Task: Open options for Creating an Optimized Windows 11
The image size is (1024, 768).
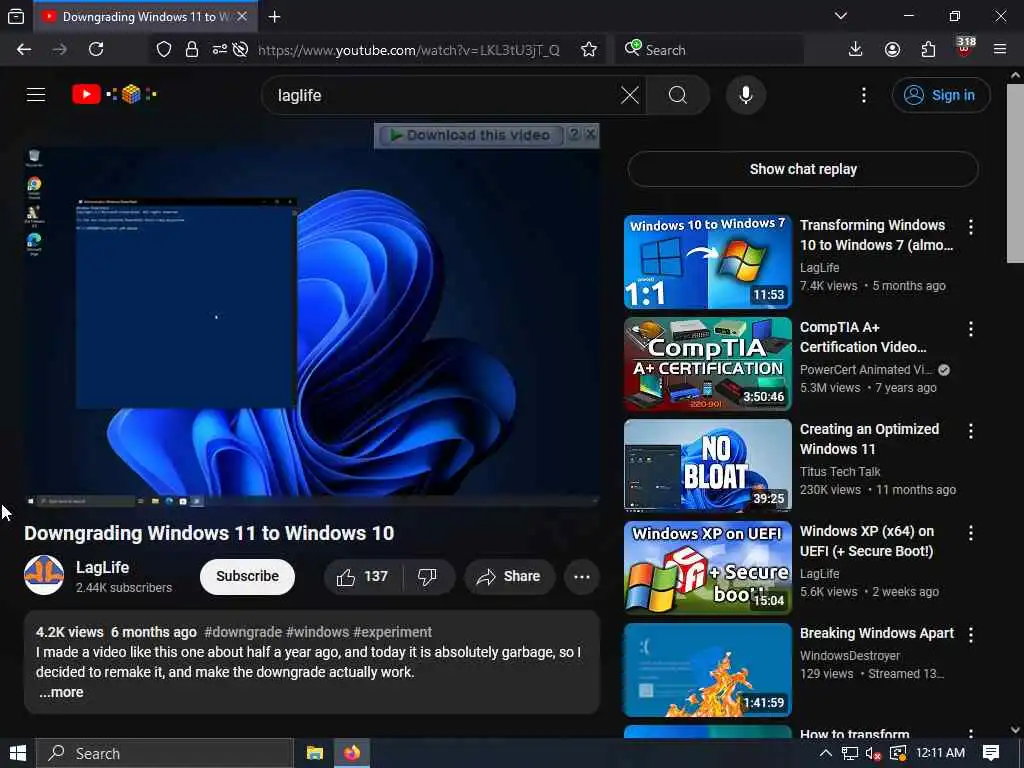Action: tap(971, 430)
